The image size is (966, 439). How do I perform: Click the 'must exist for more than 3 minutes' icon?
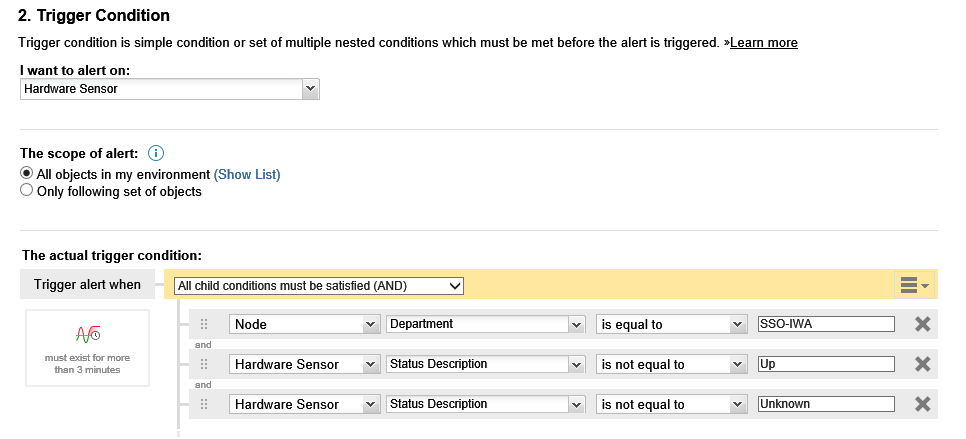(x=87, y=333)
